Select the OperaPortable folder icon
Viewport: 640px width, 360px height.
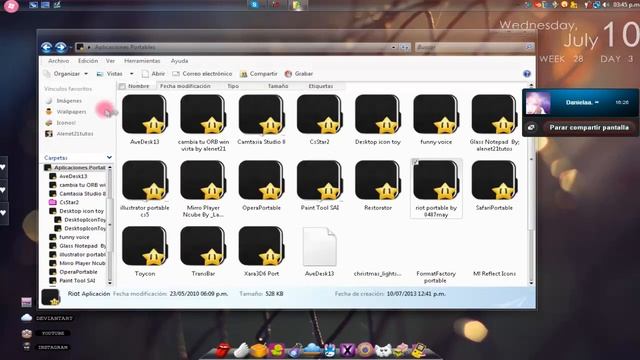[x=261, y=180]
